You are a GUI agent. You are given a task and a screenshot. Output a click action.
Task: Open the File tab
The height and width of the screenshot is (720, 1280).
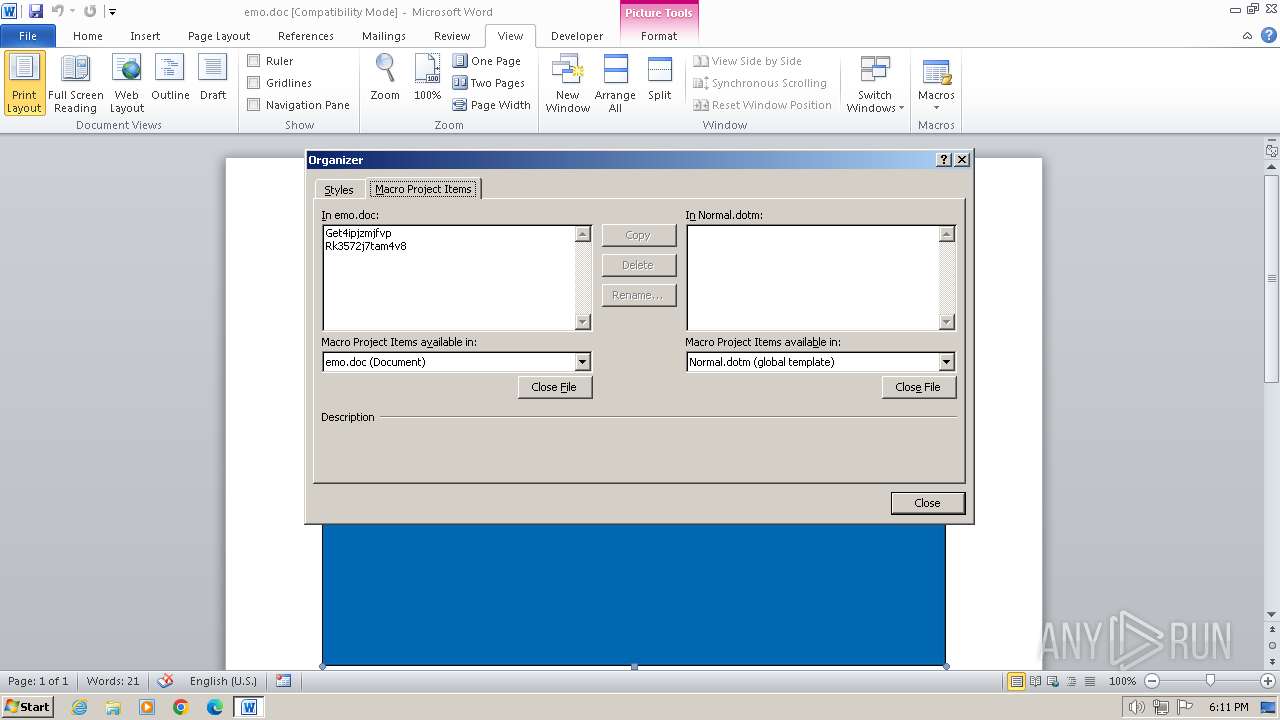pyautogui.click(x=28, y=36)
